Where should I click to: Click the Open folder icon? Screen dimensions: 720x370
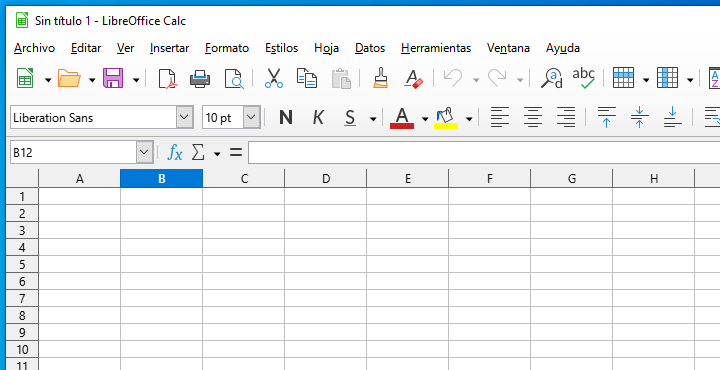[69, 78]
